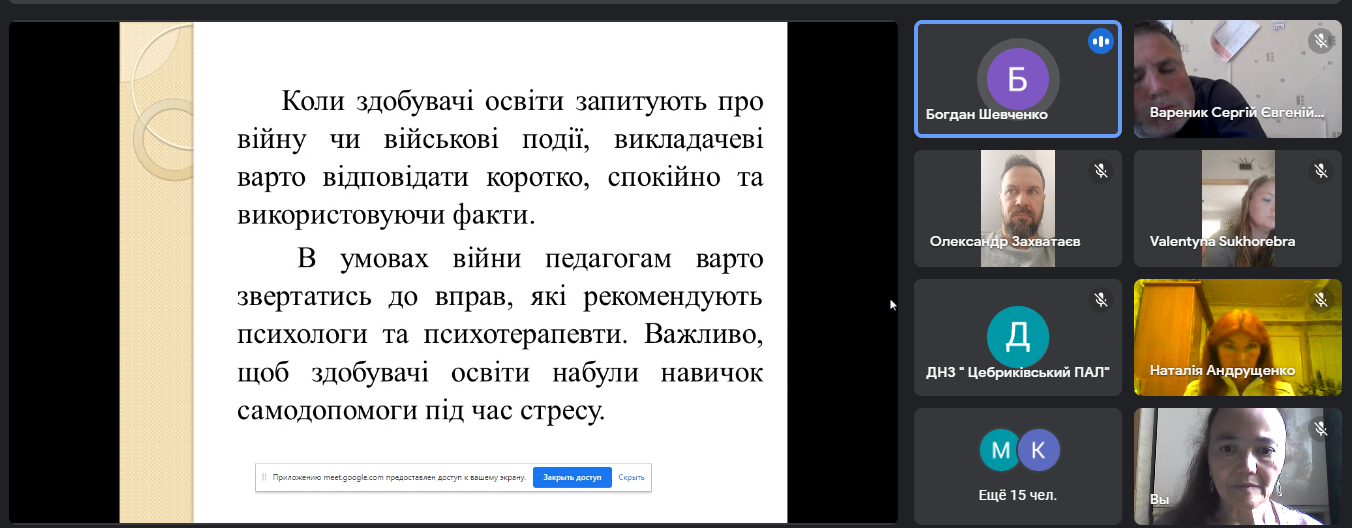Click muted mic icon on ДНЗ Цебриківський ПАЛ tile
This screenshot has height=528, width=1352.
(1101, 299)
